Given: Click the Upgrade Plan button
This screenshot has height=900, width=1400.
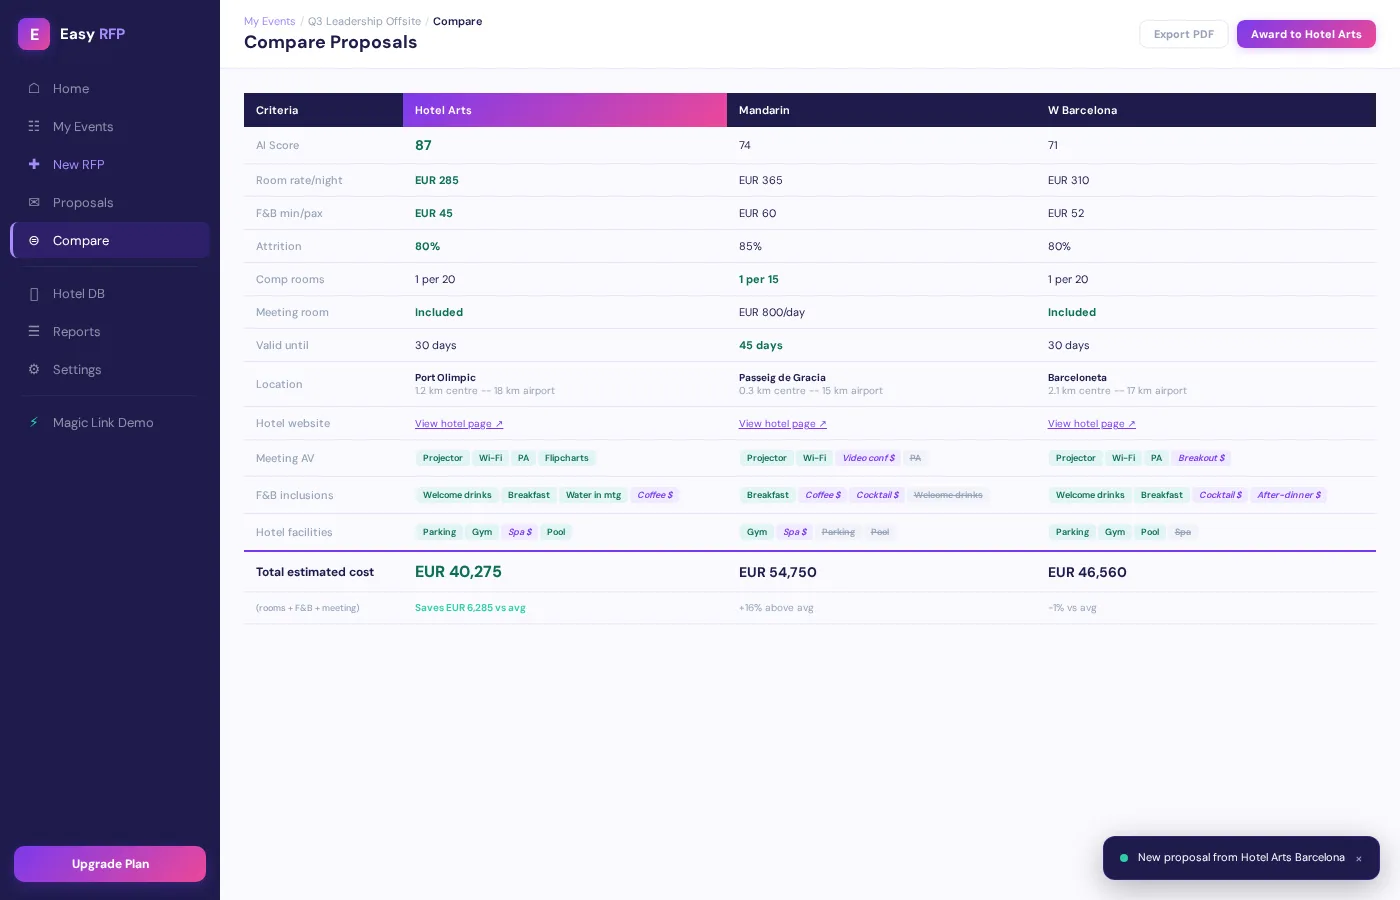Looking at the screenshot, I should click(110, 864).
